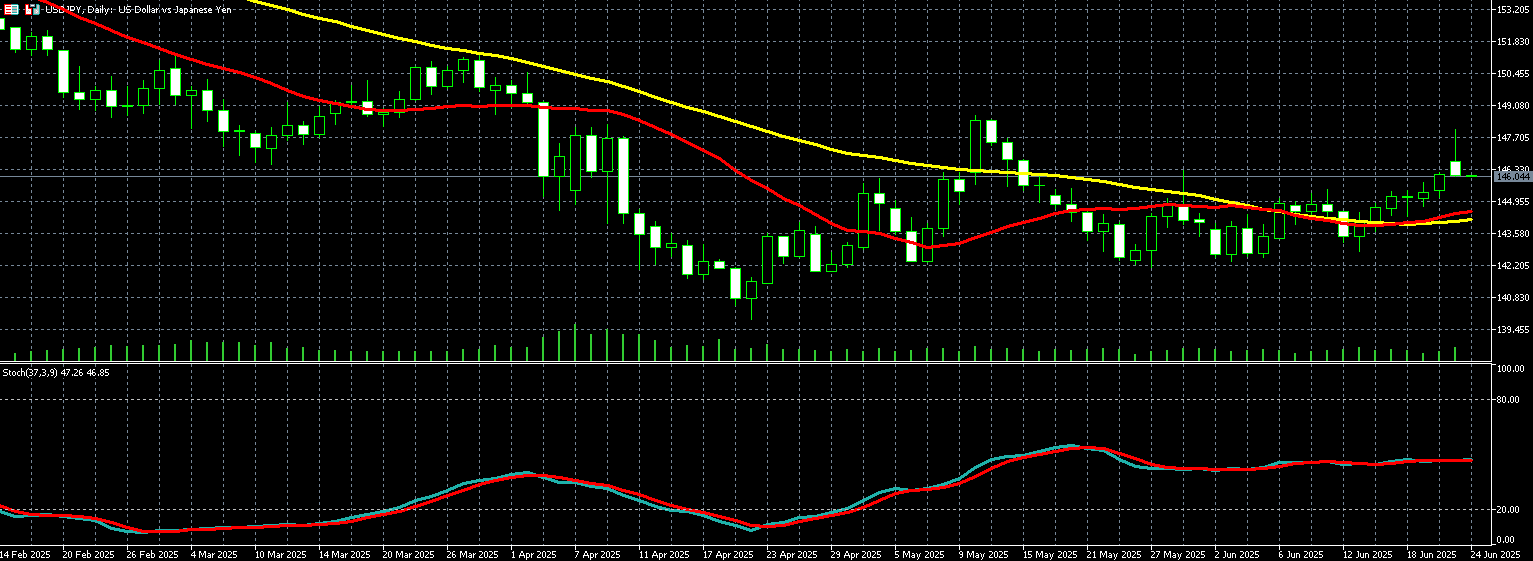This screenshot has height=561, width=1533.
Task: Click the 139.455 price scale label
Action: pos(1512,329)
